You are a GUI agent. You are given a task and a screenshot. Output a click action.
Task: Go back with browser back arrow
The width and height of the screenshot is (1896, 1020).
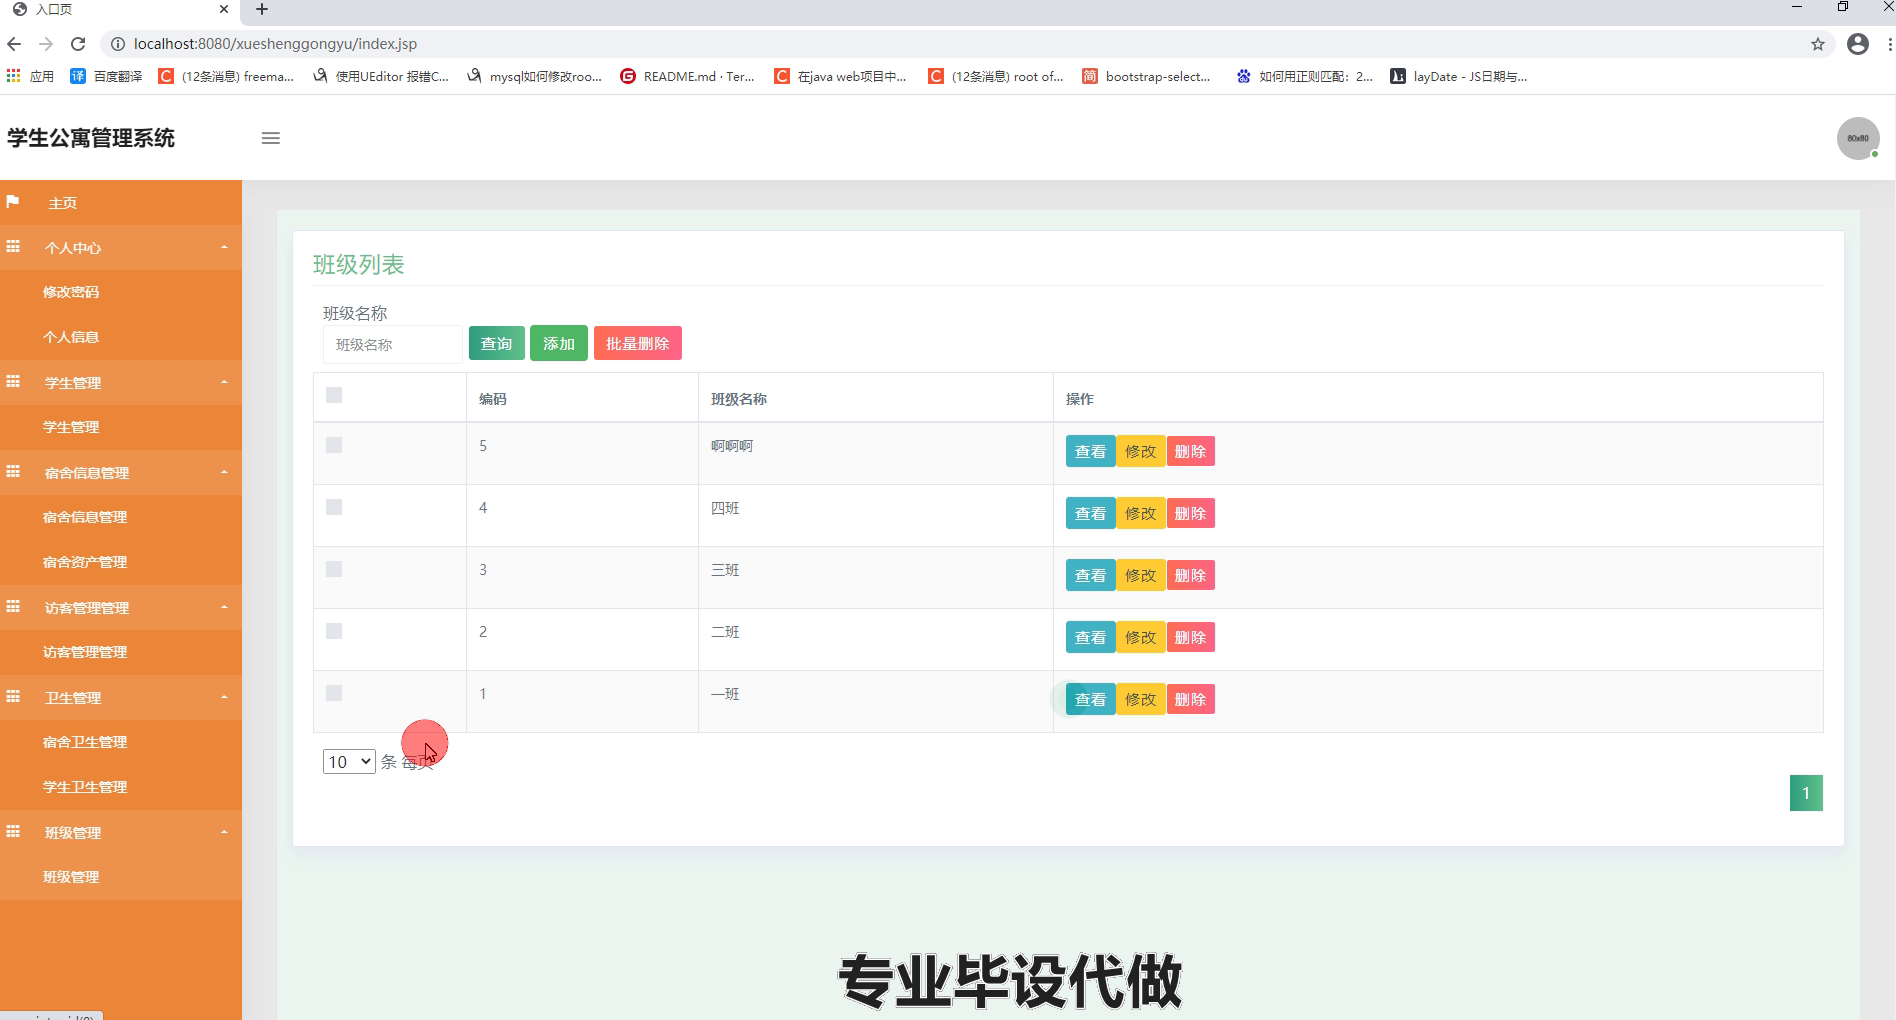[14, 44]
